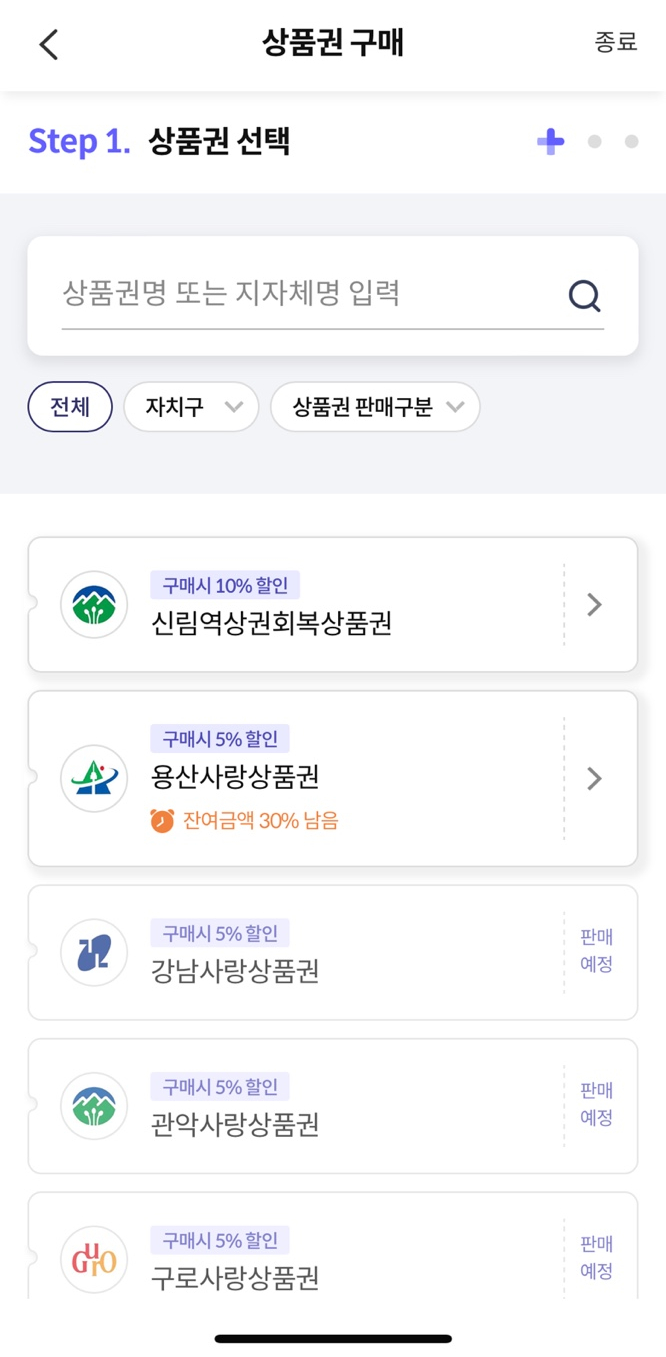Image resolution: width=666 pixels, height=1357 pixels.
Task: Tap the back arrow at top left
Action: coord(48,44)
